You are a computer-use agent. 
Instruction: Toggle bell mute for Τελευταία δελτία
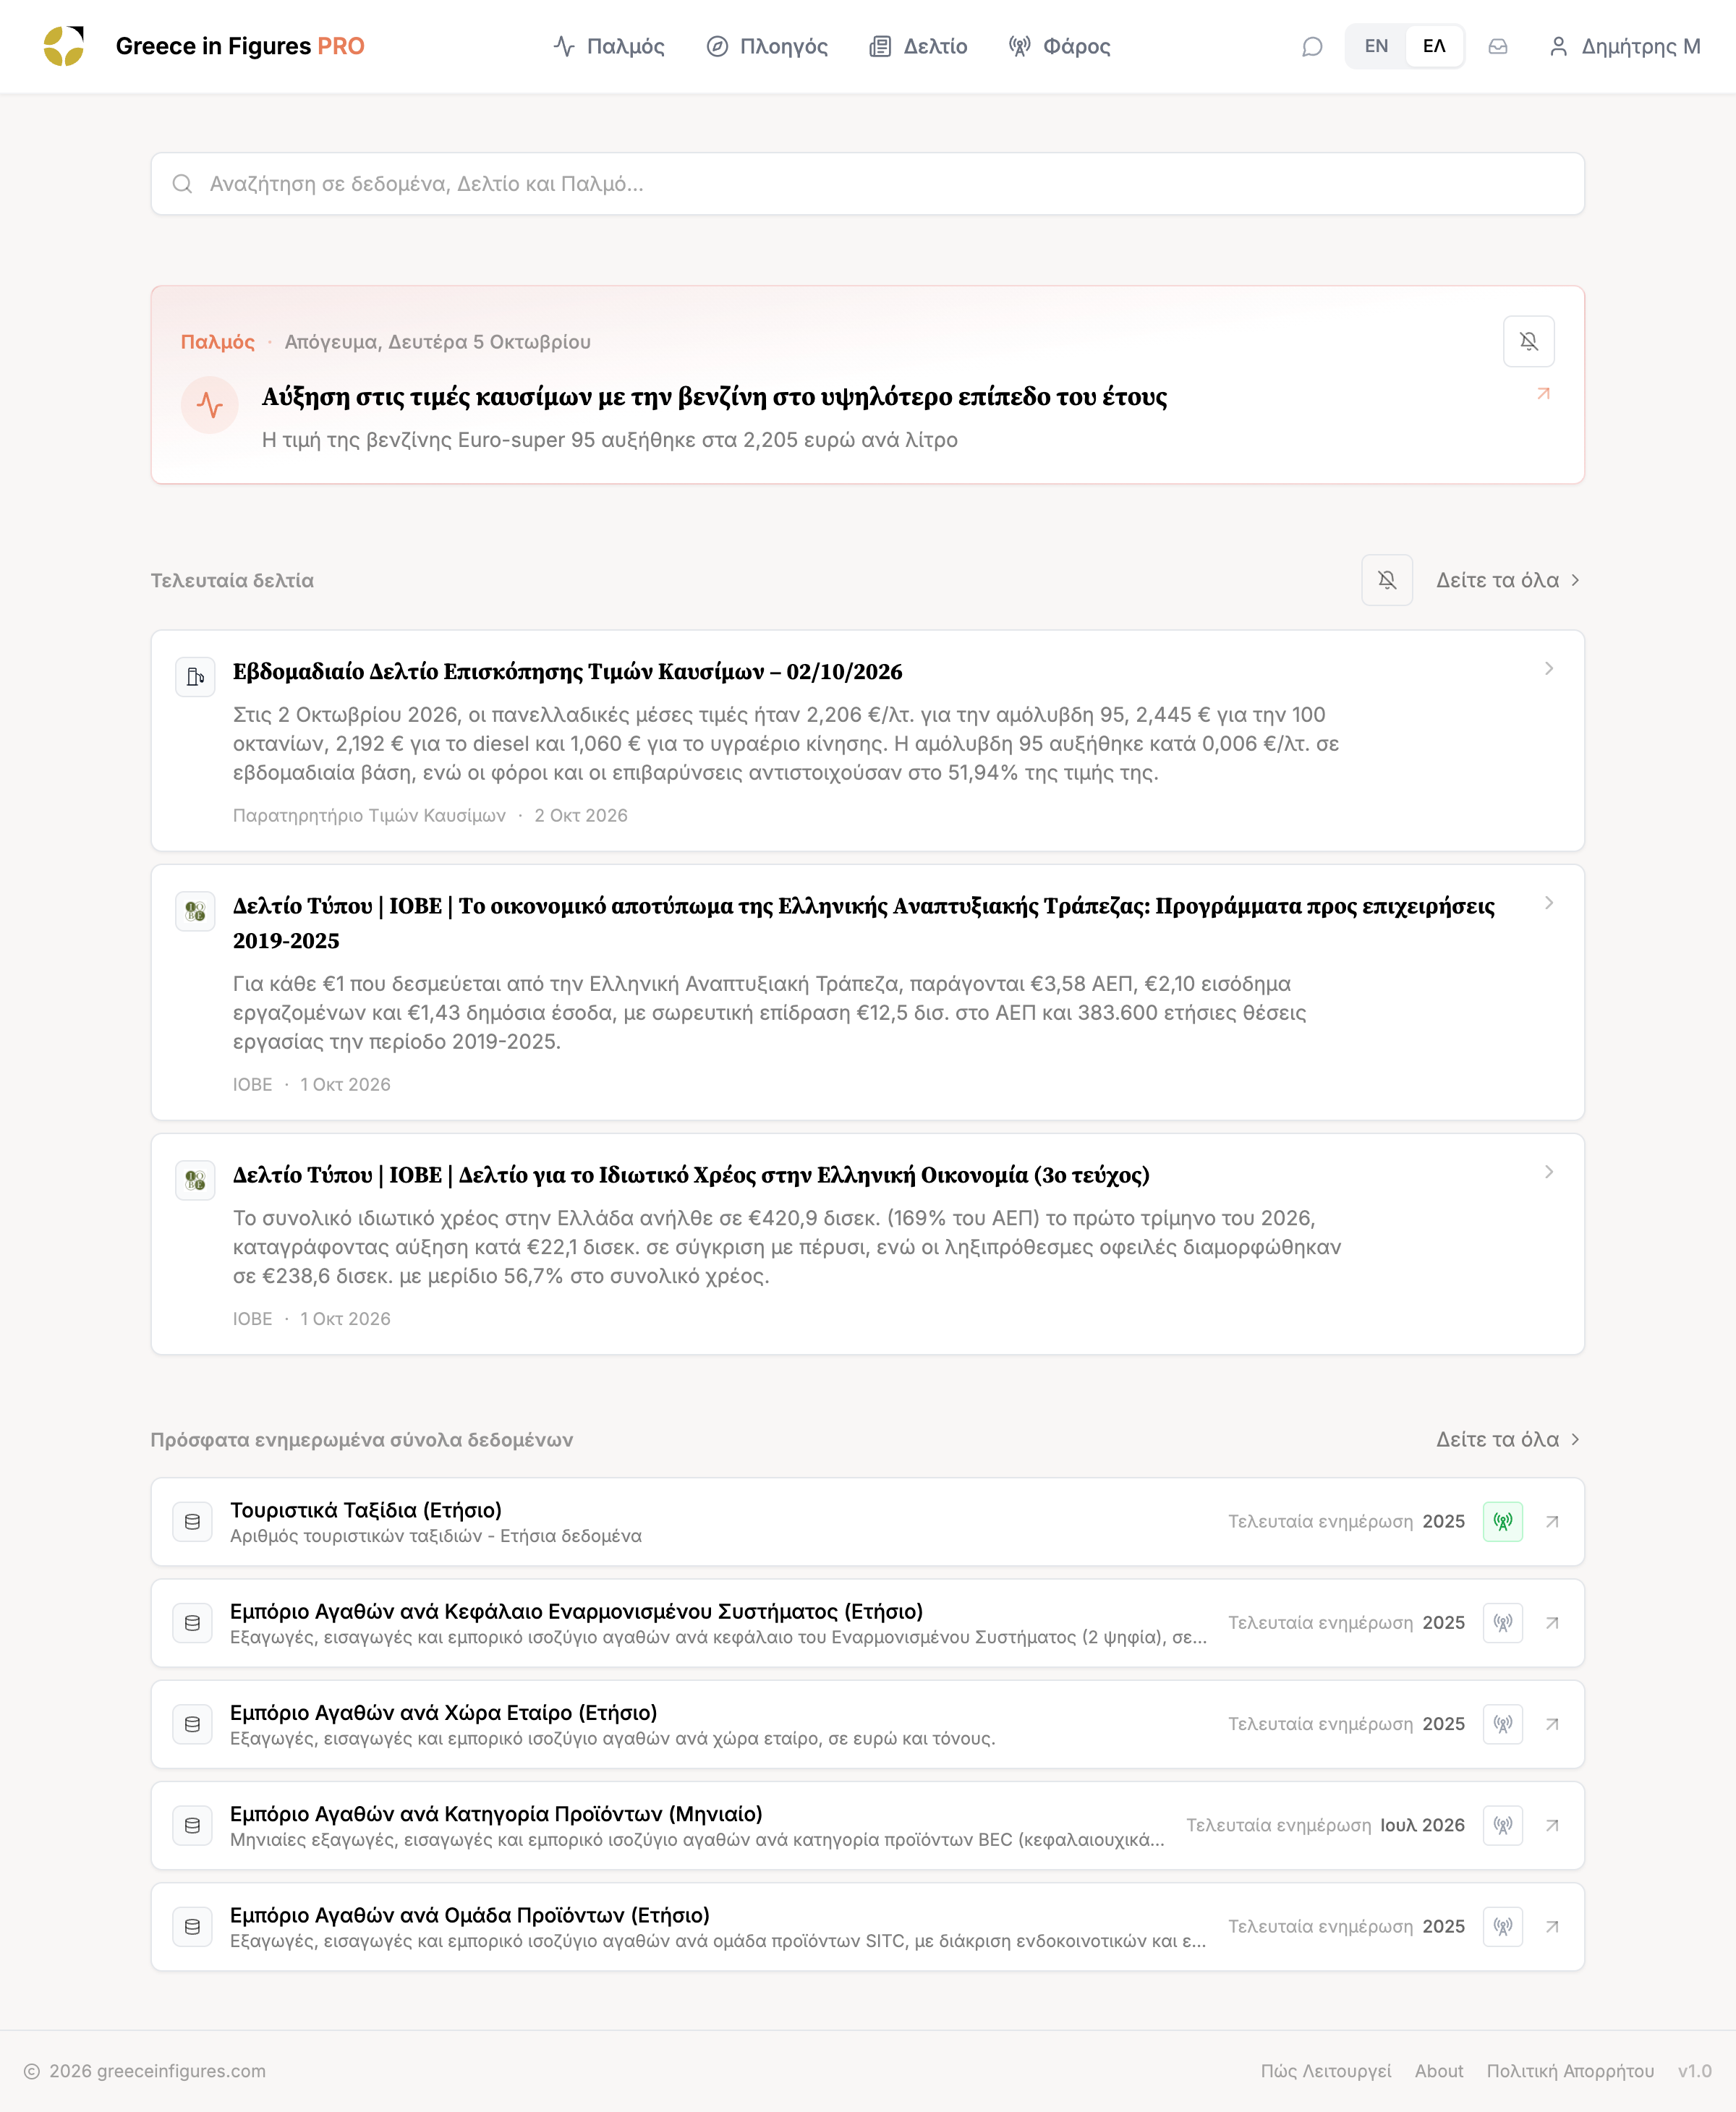[x=1386, y=580]
